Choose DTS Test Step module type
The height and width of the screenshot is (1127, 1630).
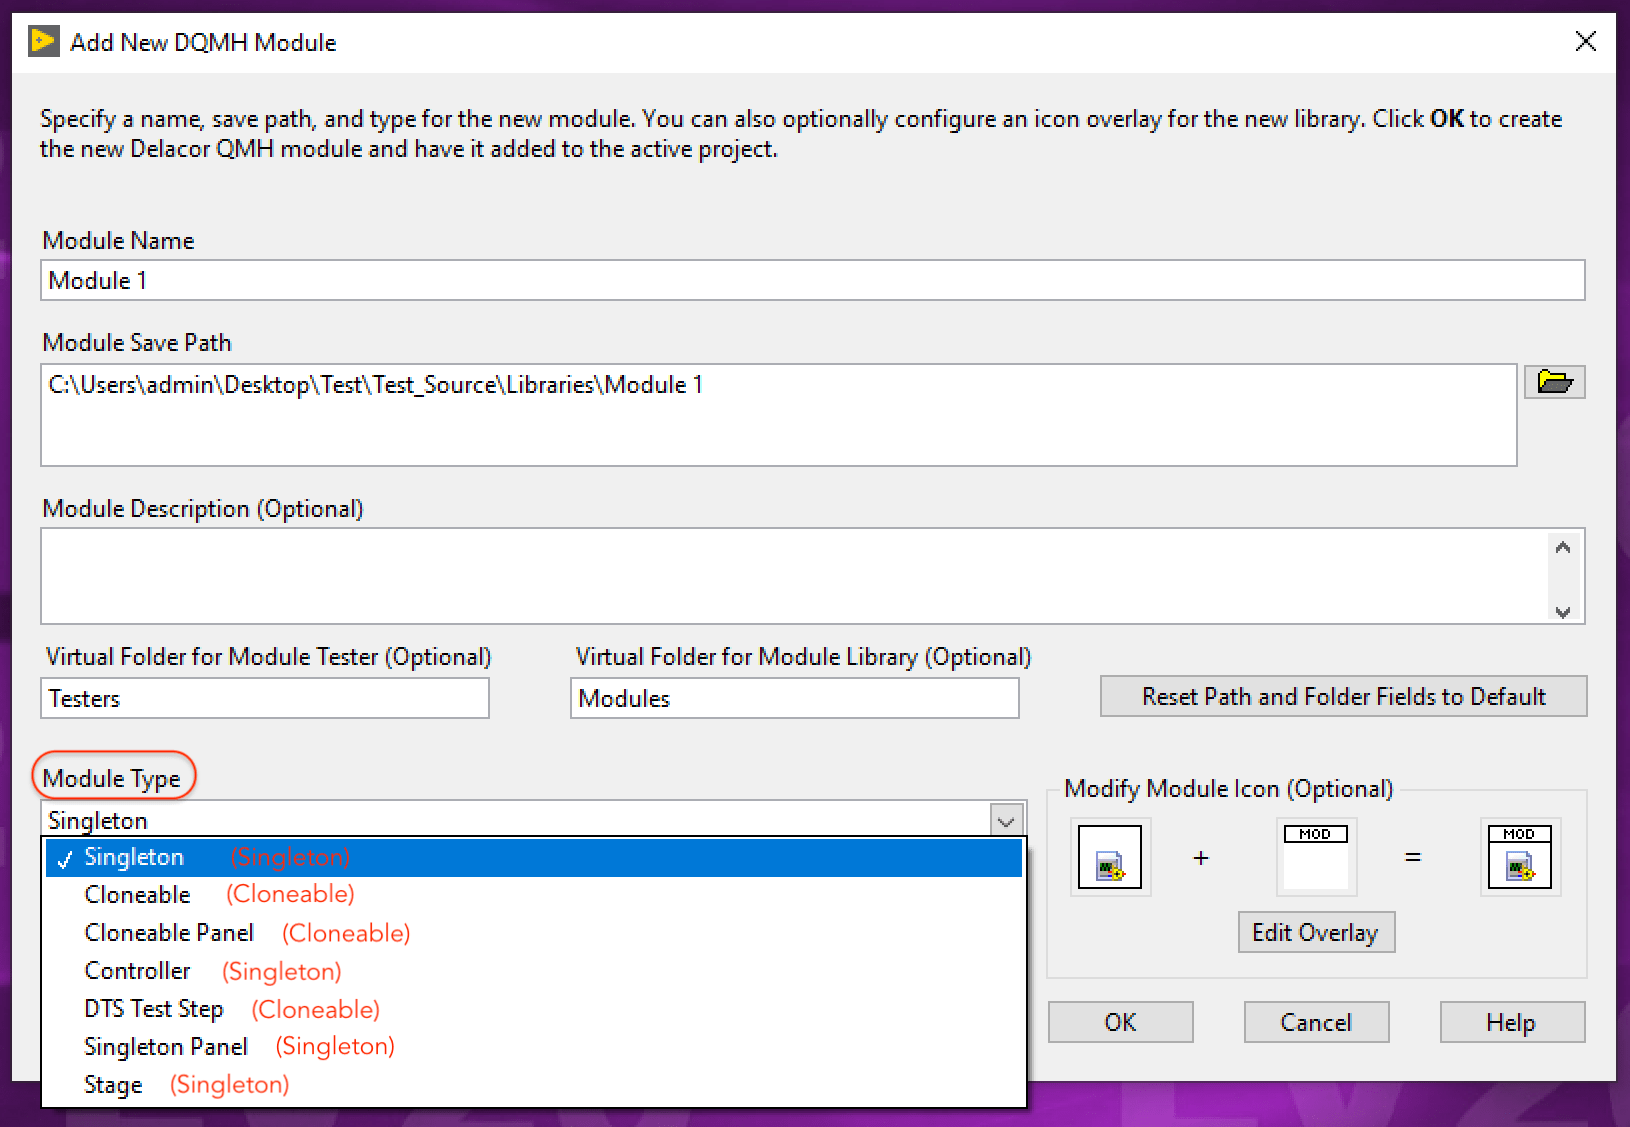click(x=534, y=1009)
